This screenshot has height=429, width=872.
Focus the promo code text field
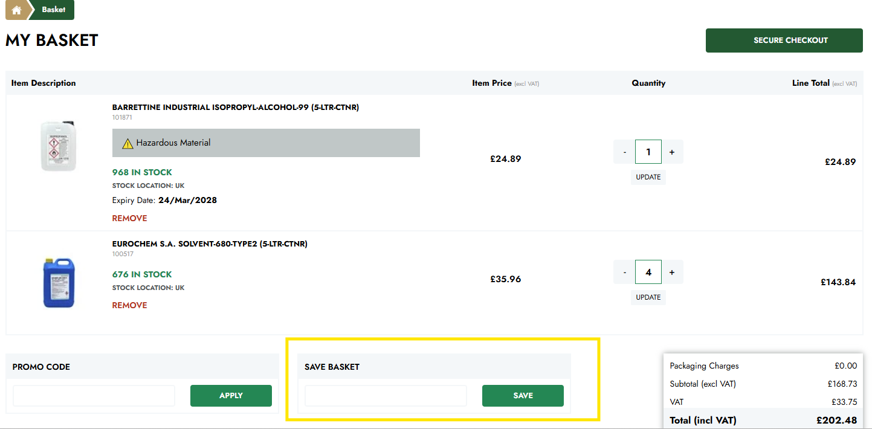coord(94,396)
